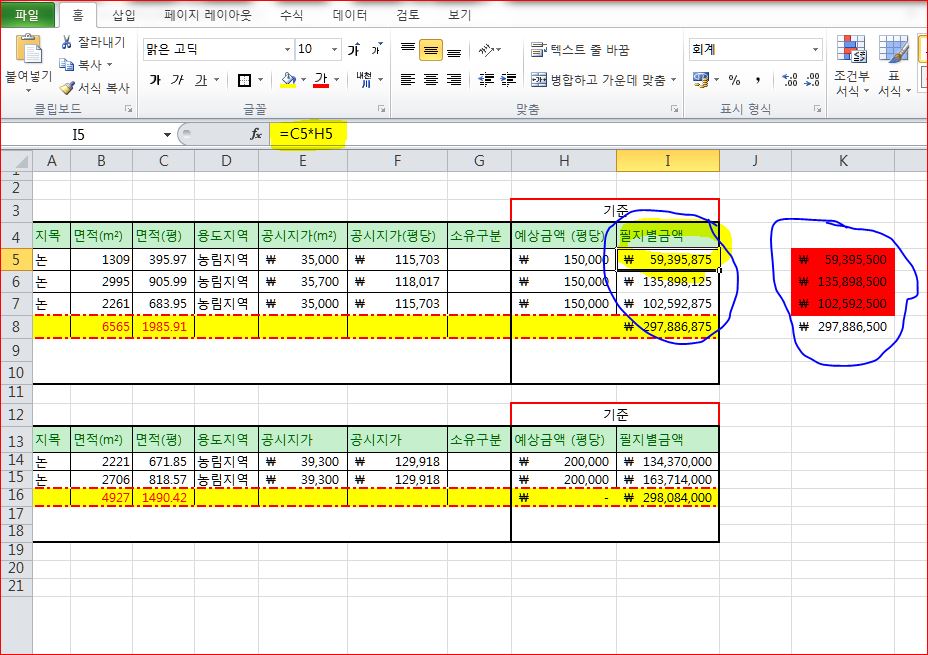928x655 pixels.
Task: Open the 수식 ribbon tab
Action: [x=291, y=15]
